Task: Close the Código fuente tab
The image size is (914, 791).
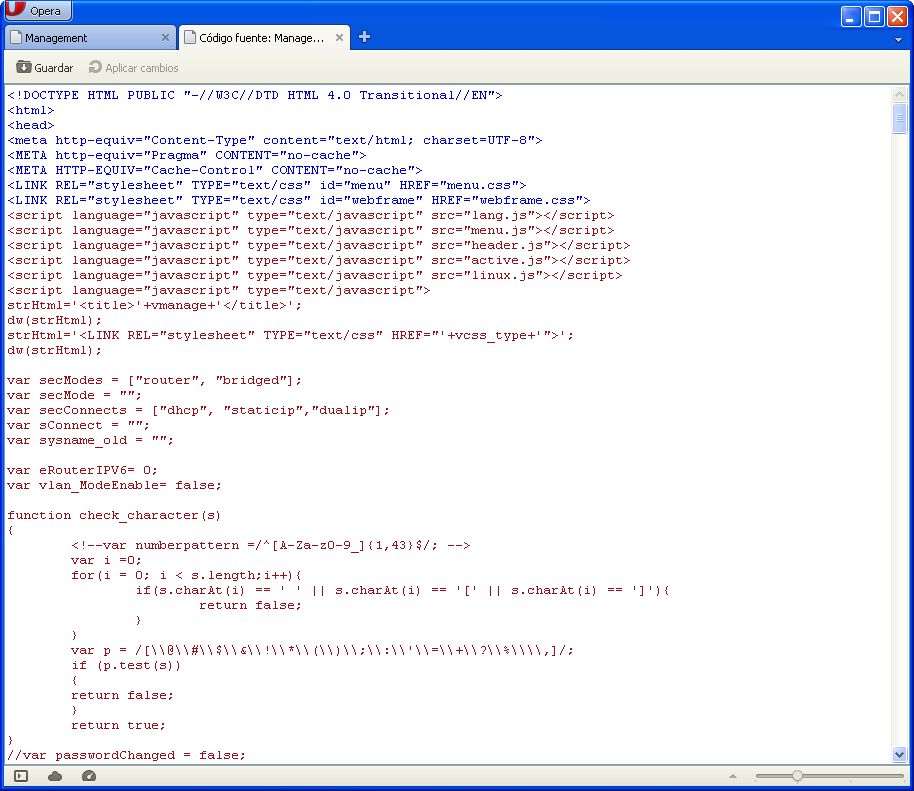Action: (339, 38)
